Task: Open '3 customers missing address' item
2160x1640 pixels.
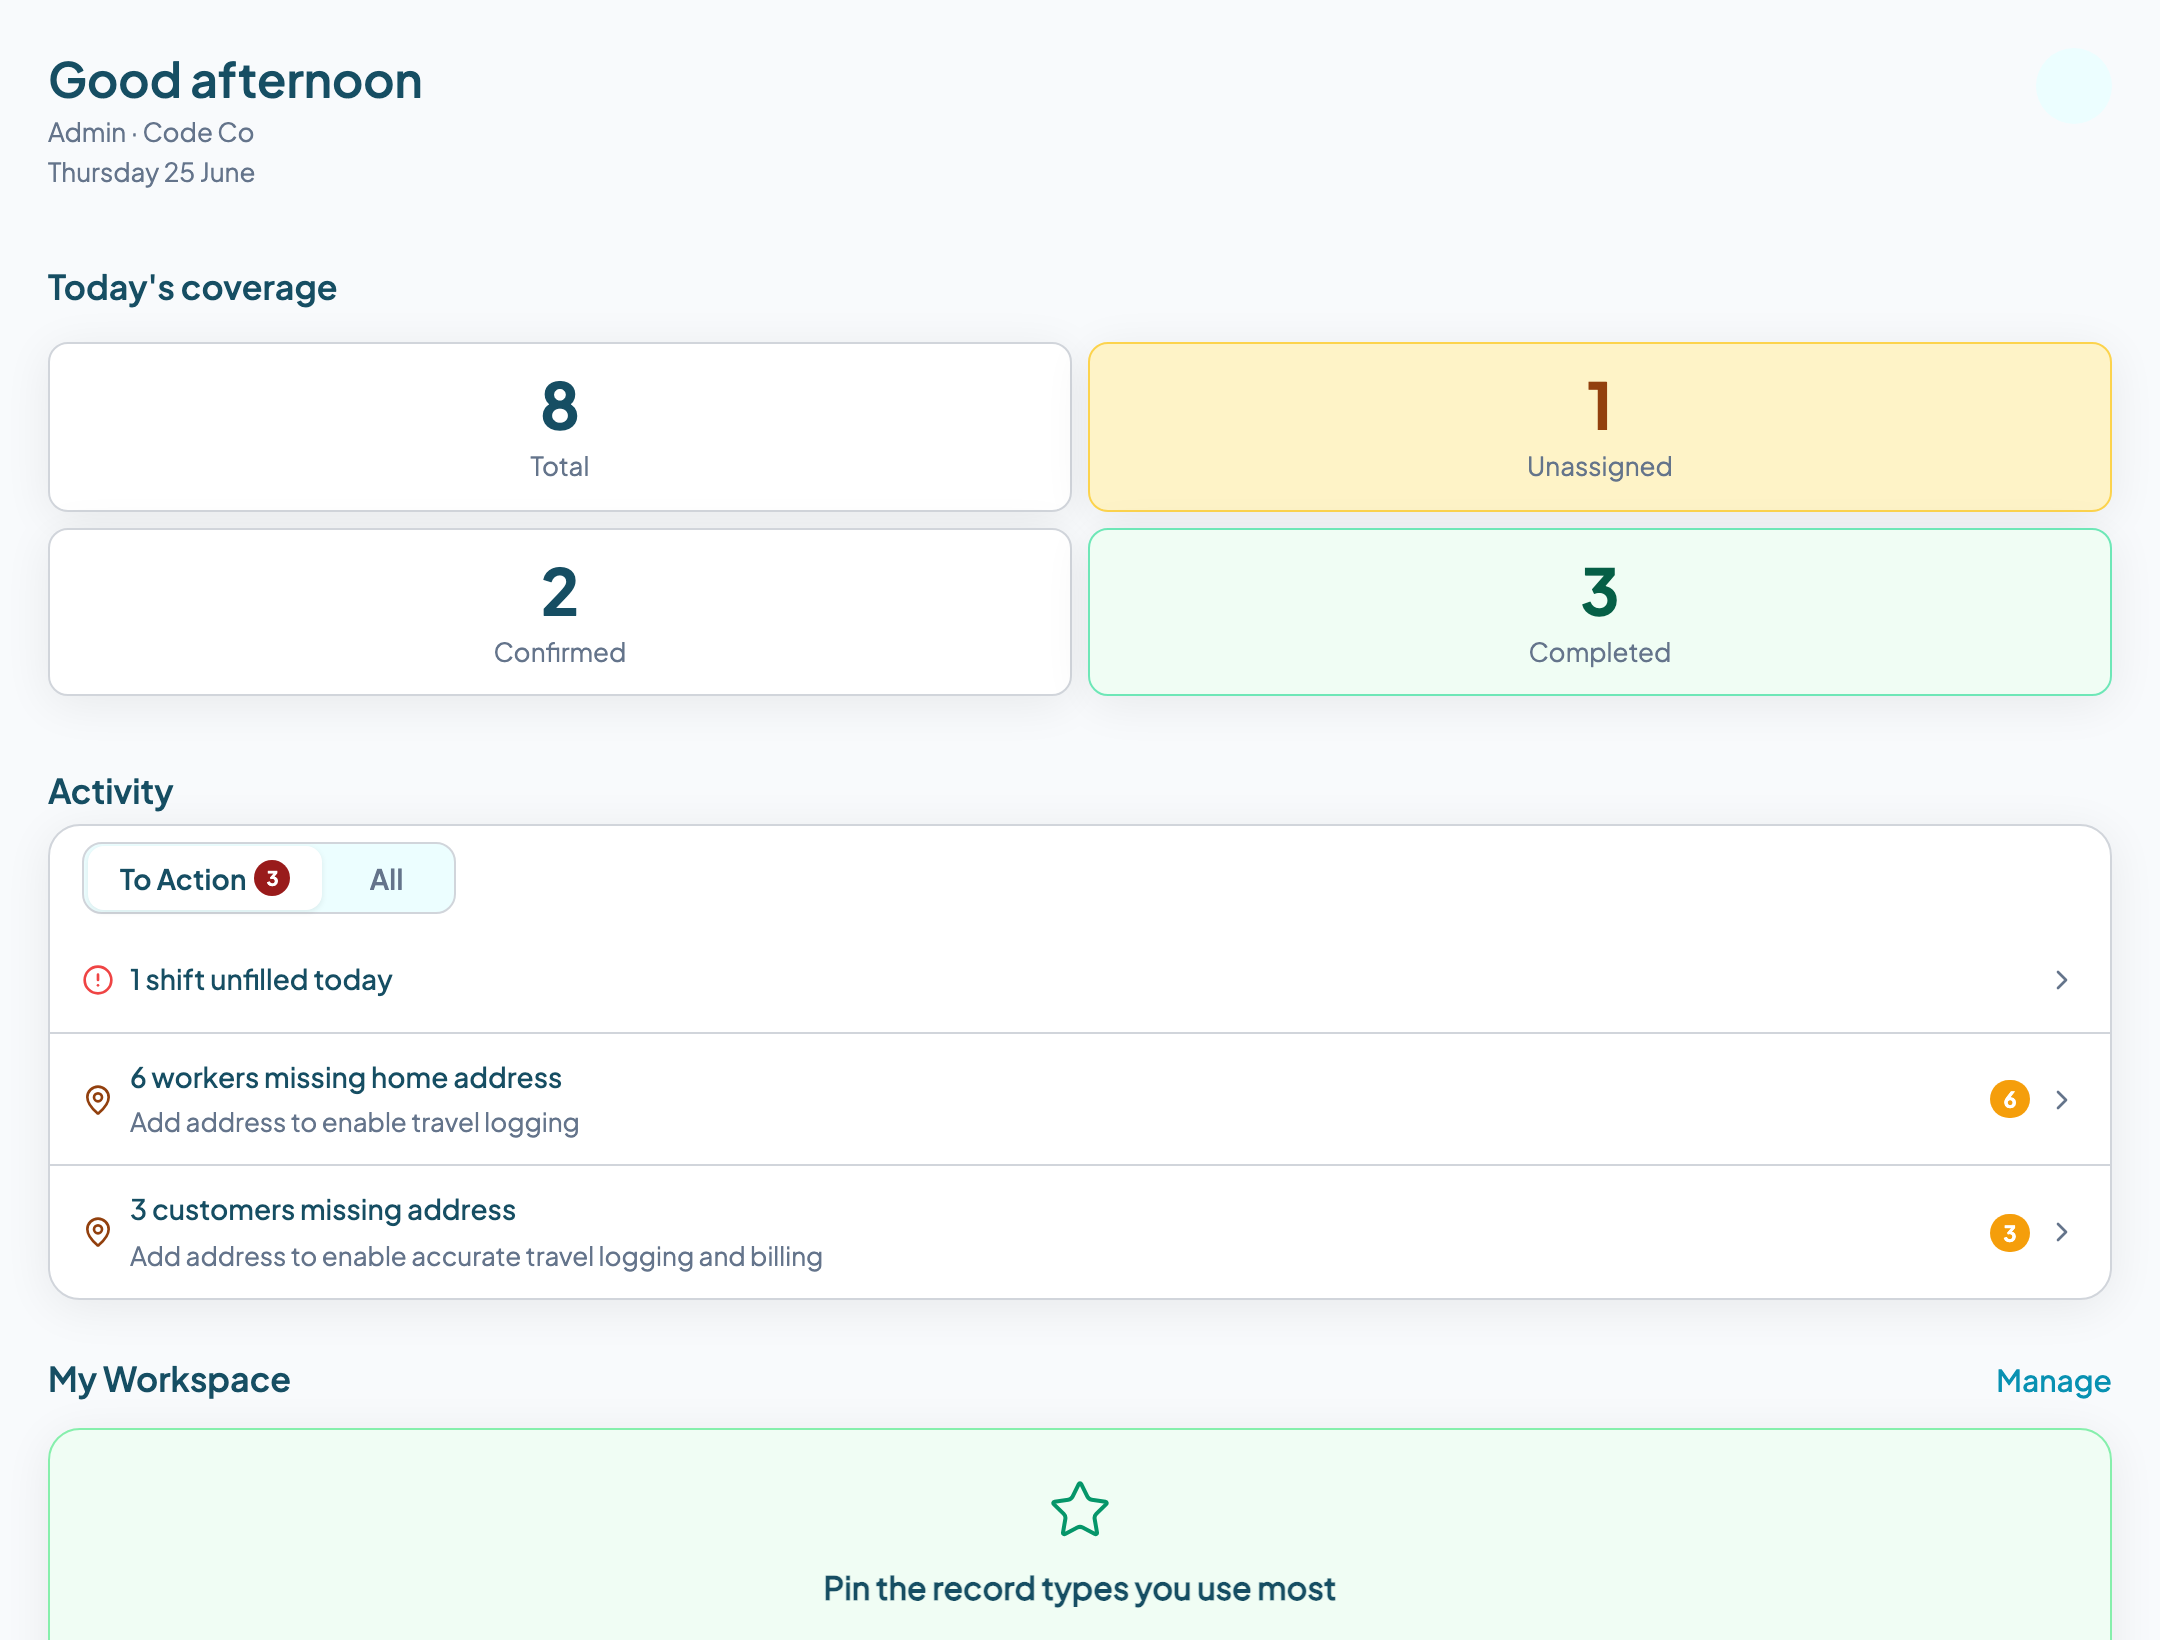Action: pyautogui.click(x=1080, y=1232)
